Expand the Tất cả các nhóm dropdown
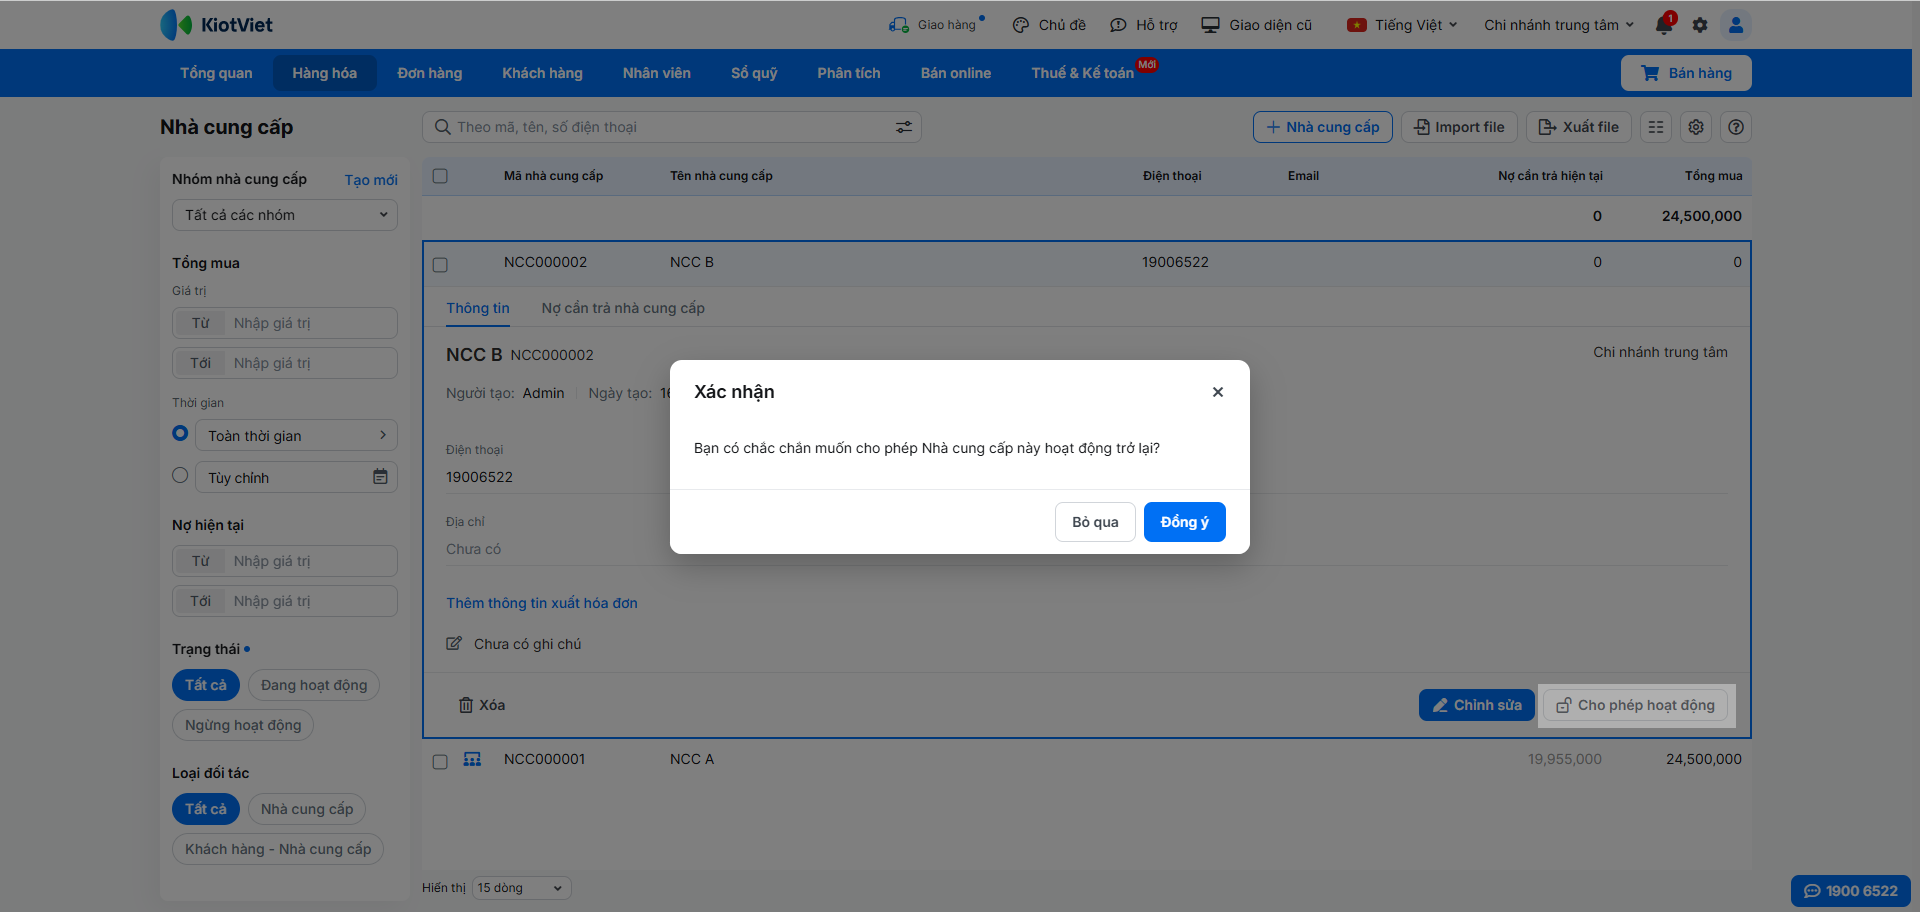1920x912 pixels. point(285,215)
